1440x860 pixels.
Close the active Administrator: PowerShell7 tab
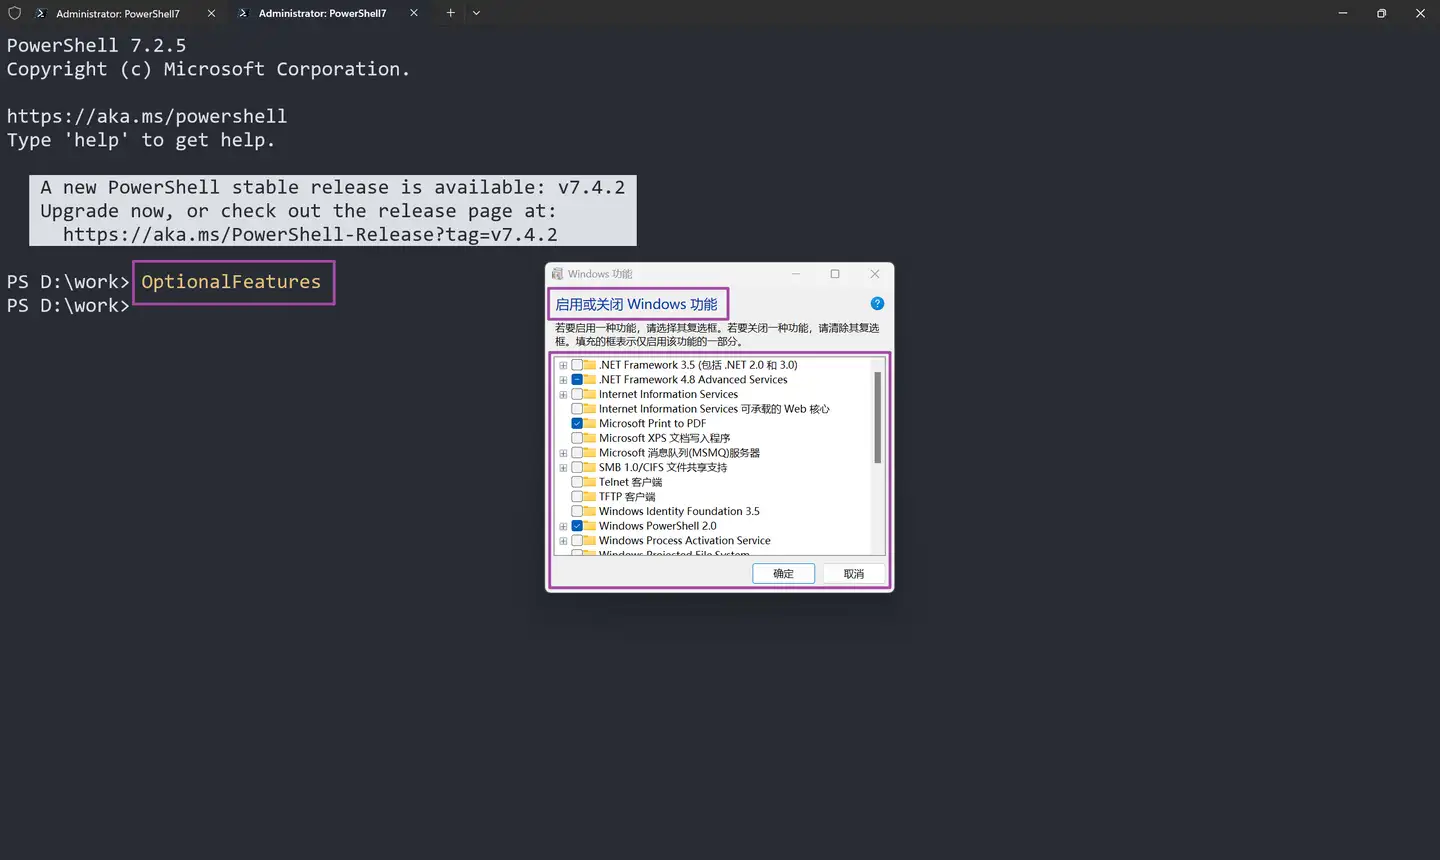(x=414, y=13)
